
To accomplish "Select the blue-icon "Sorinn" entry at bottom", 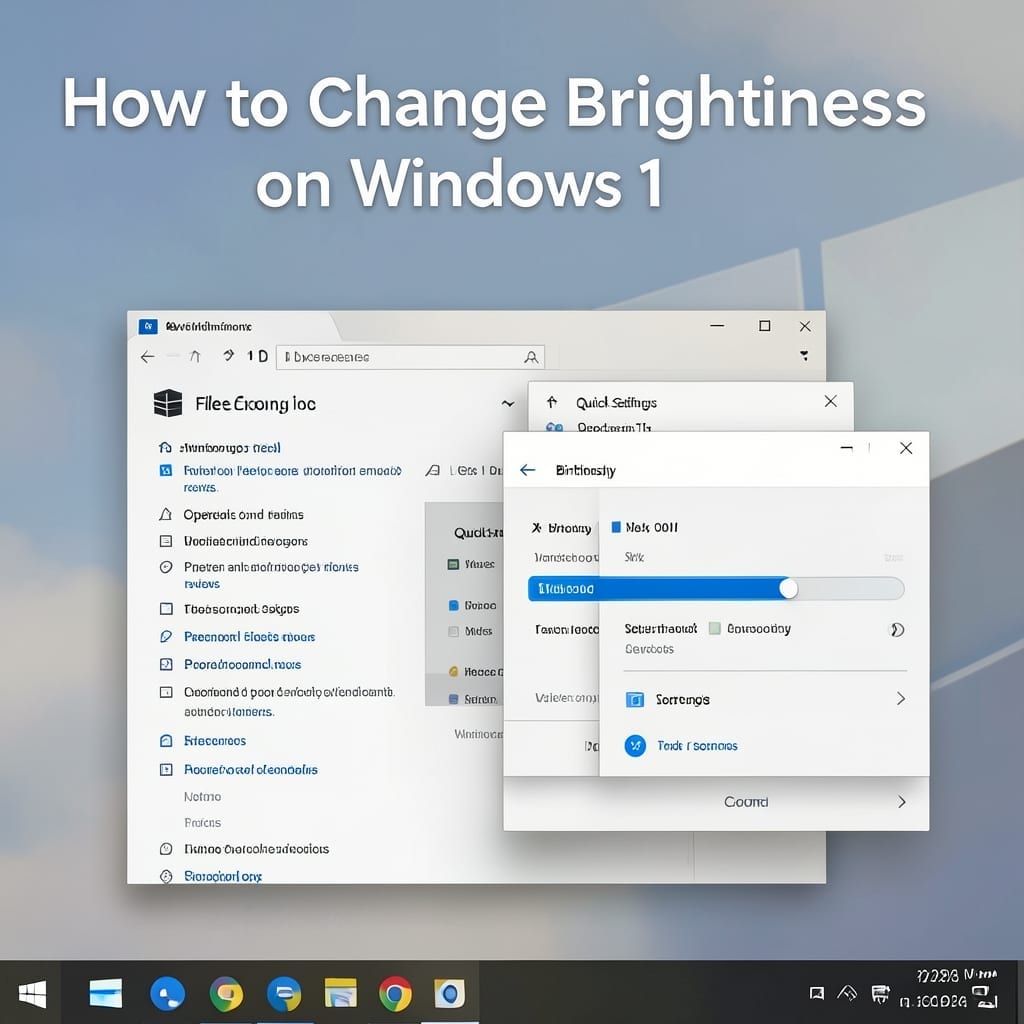I will [473, 699].
